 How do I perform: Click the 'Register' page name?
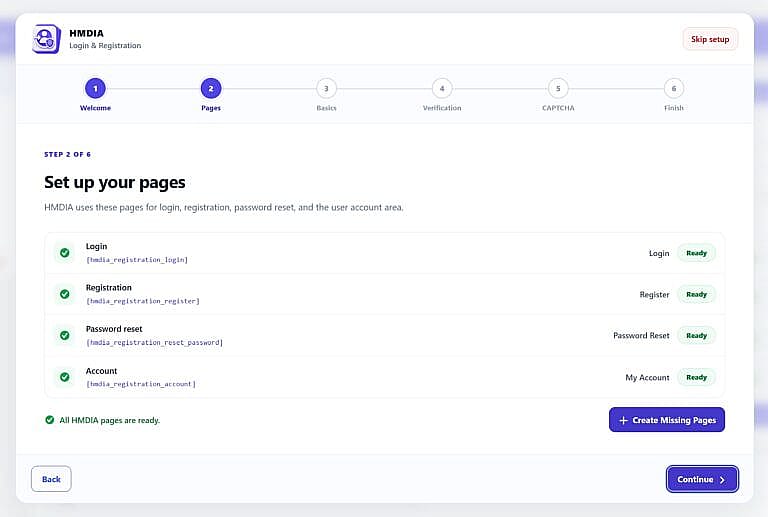(654, 295)
